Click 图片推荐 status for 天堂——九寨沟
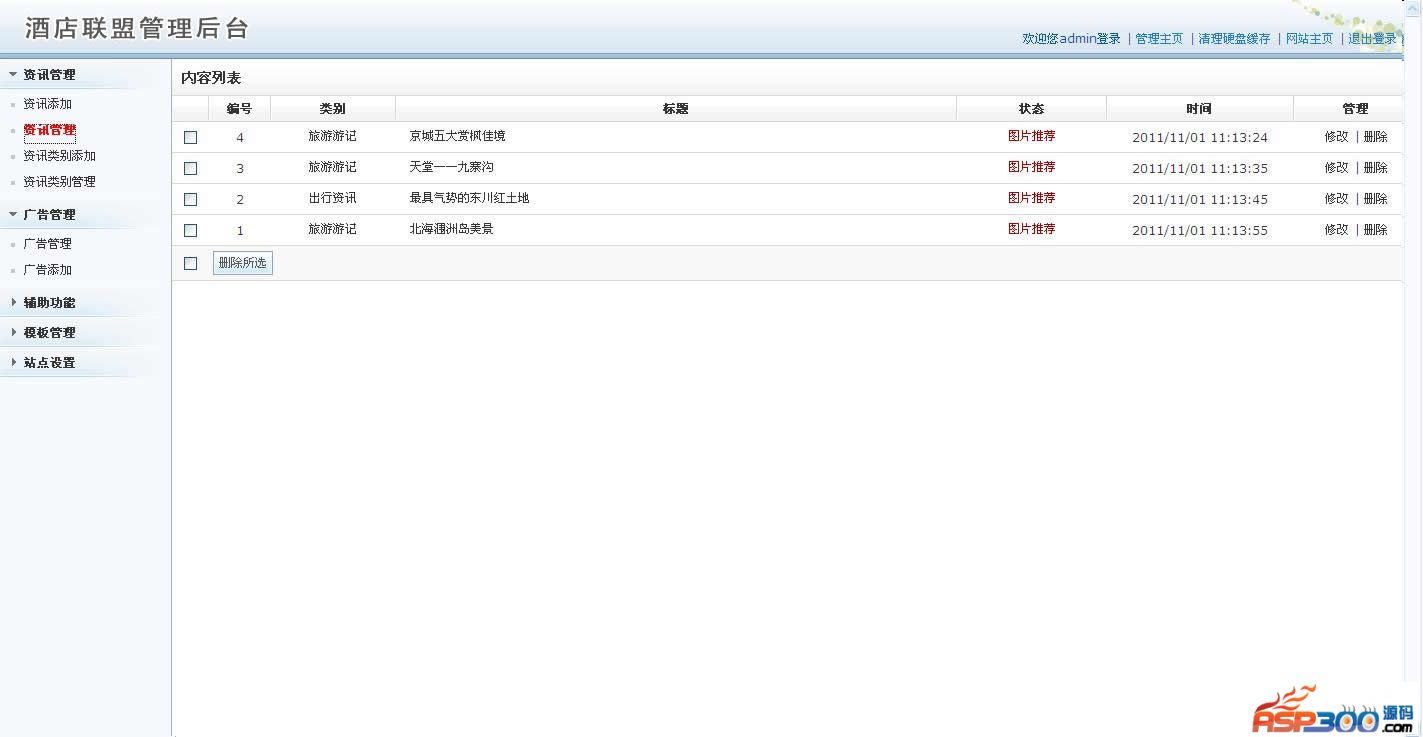 [x=1032, y=167]
